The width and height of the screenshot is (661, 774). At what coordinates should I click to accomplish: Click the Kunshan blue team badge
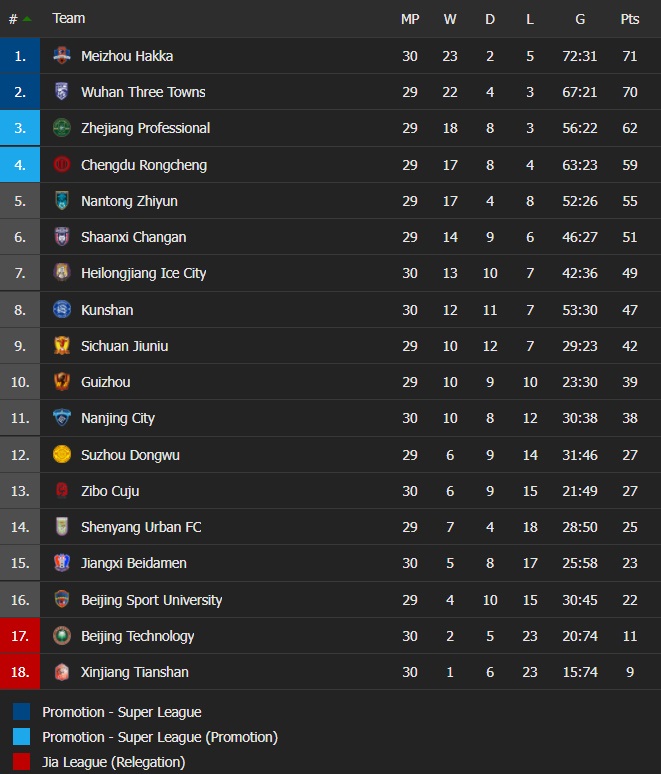click(x=62, y=310)
